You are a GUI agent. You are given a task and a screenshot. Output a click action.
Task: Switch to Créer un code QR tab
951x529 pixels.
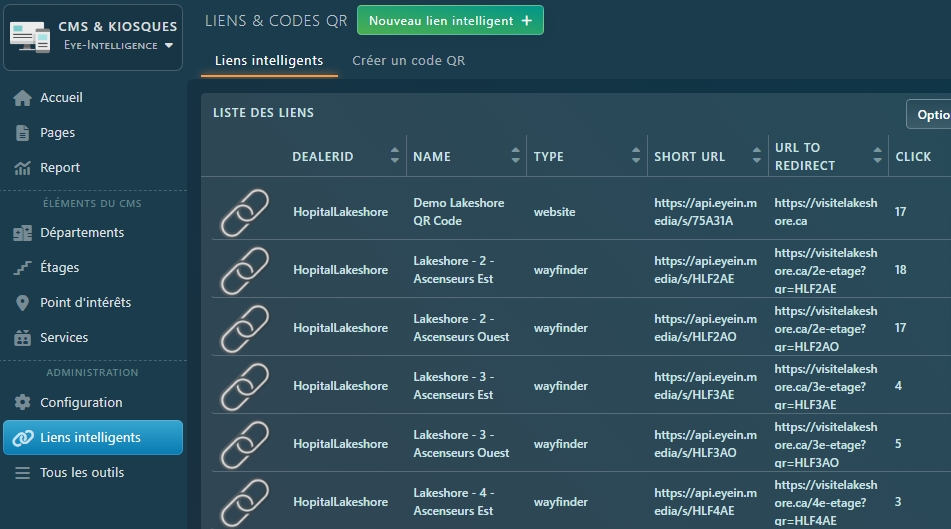pos(408,61)
